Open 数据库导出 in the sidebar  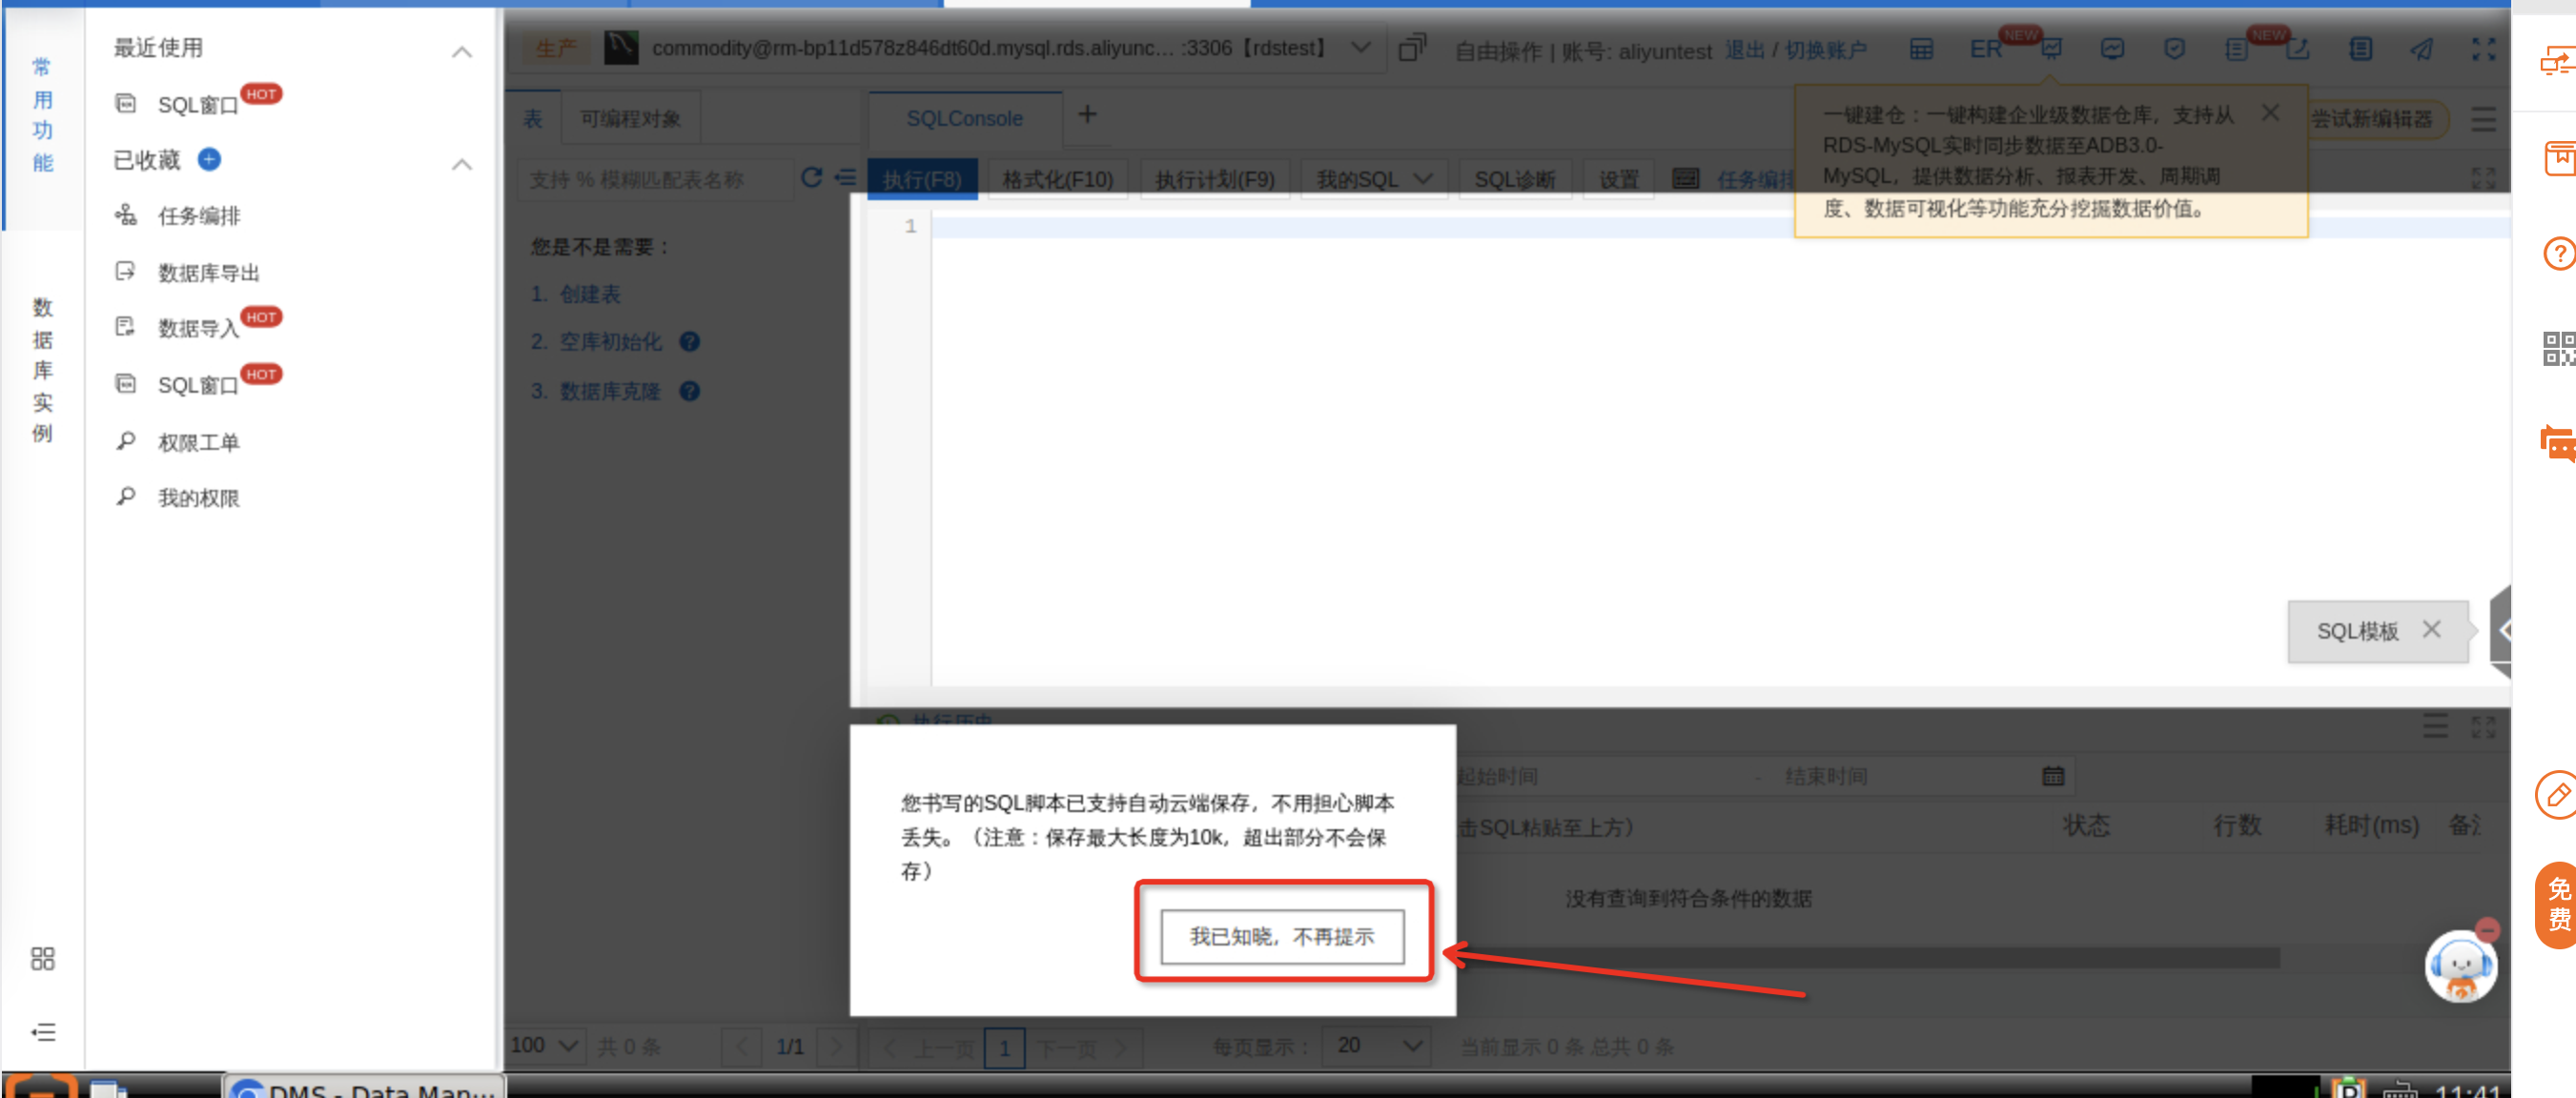[208, 273]
